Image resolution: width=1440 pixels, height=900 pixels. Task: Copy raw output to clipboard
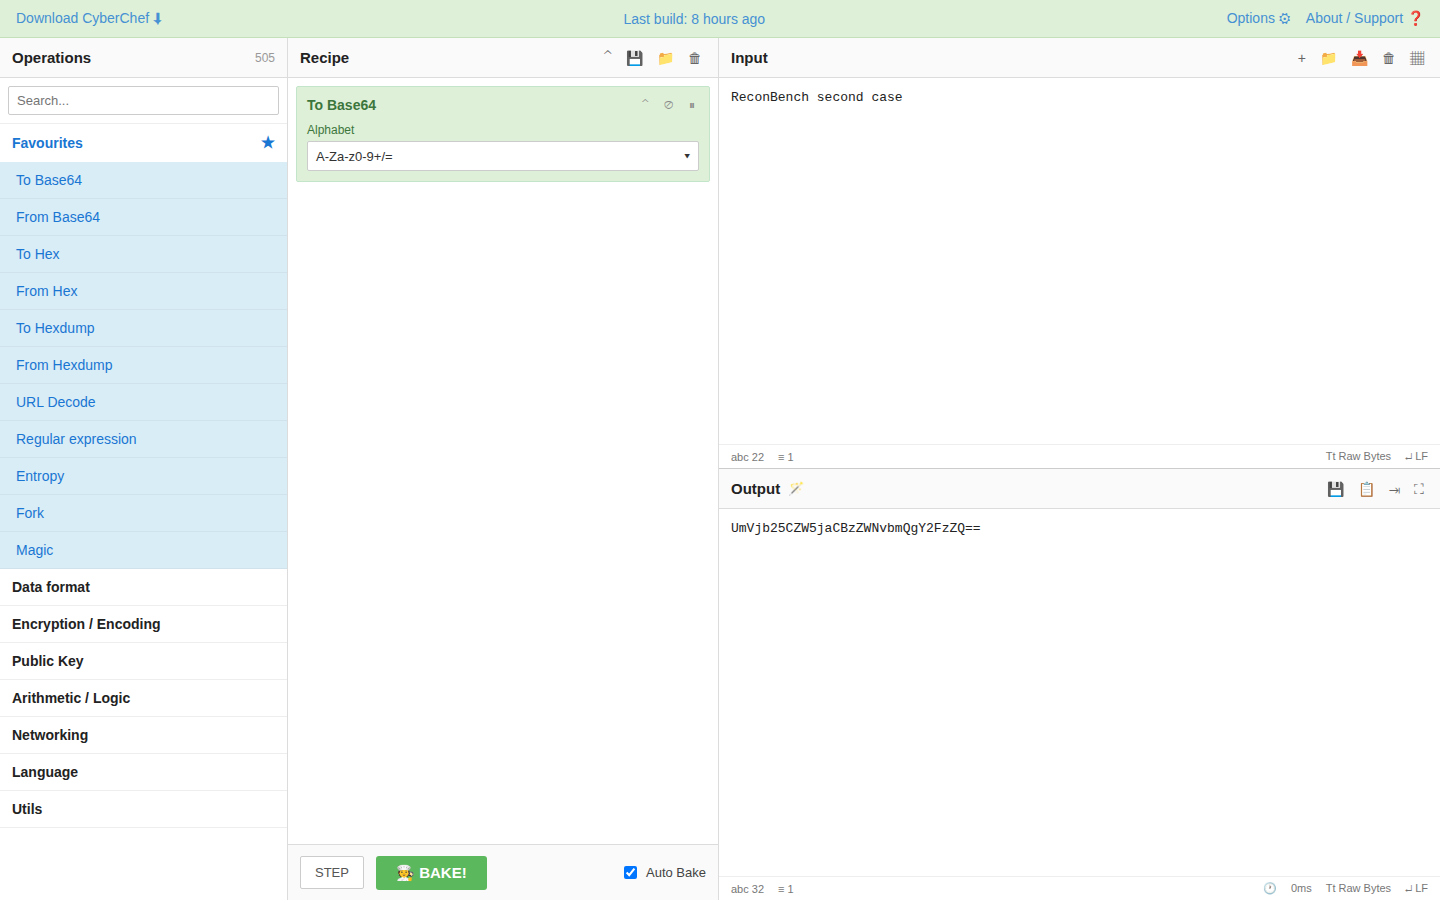coord(1366,489)
